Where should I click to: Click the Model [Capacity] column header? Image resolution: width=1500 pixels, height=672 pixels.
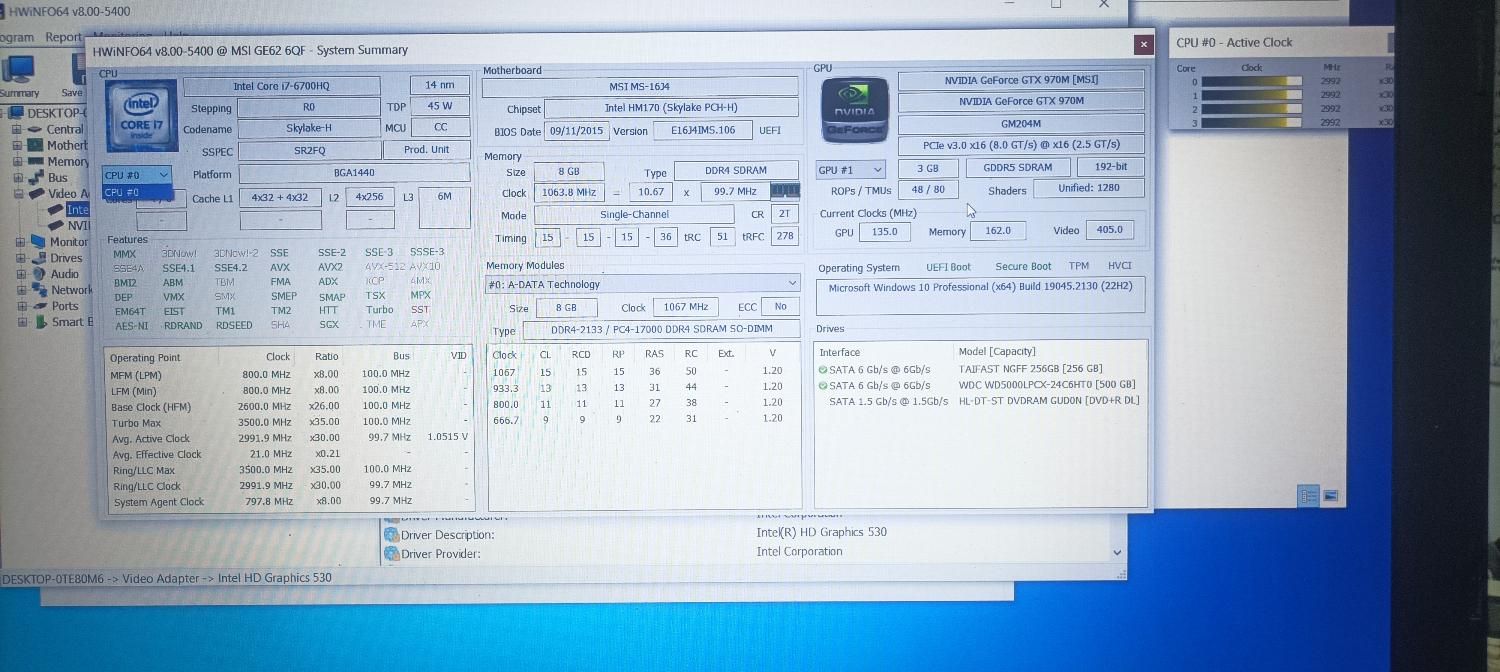pyautogui.click(x=997, y=351)
